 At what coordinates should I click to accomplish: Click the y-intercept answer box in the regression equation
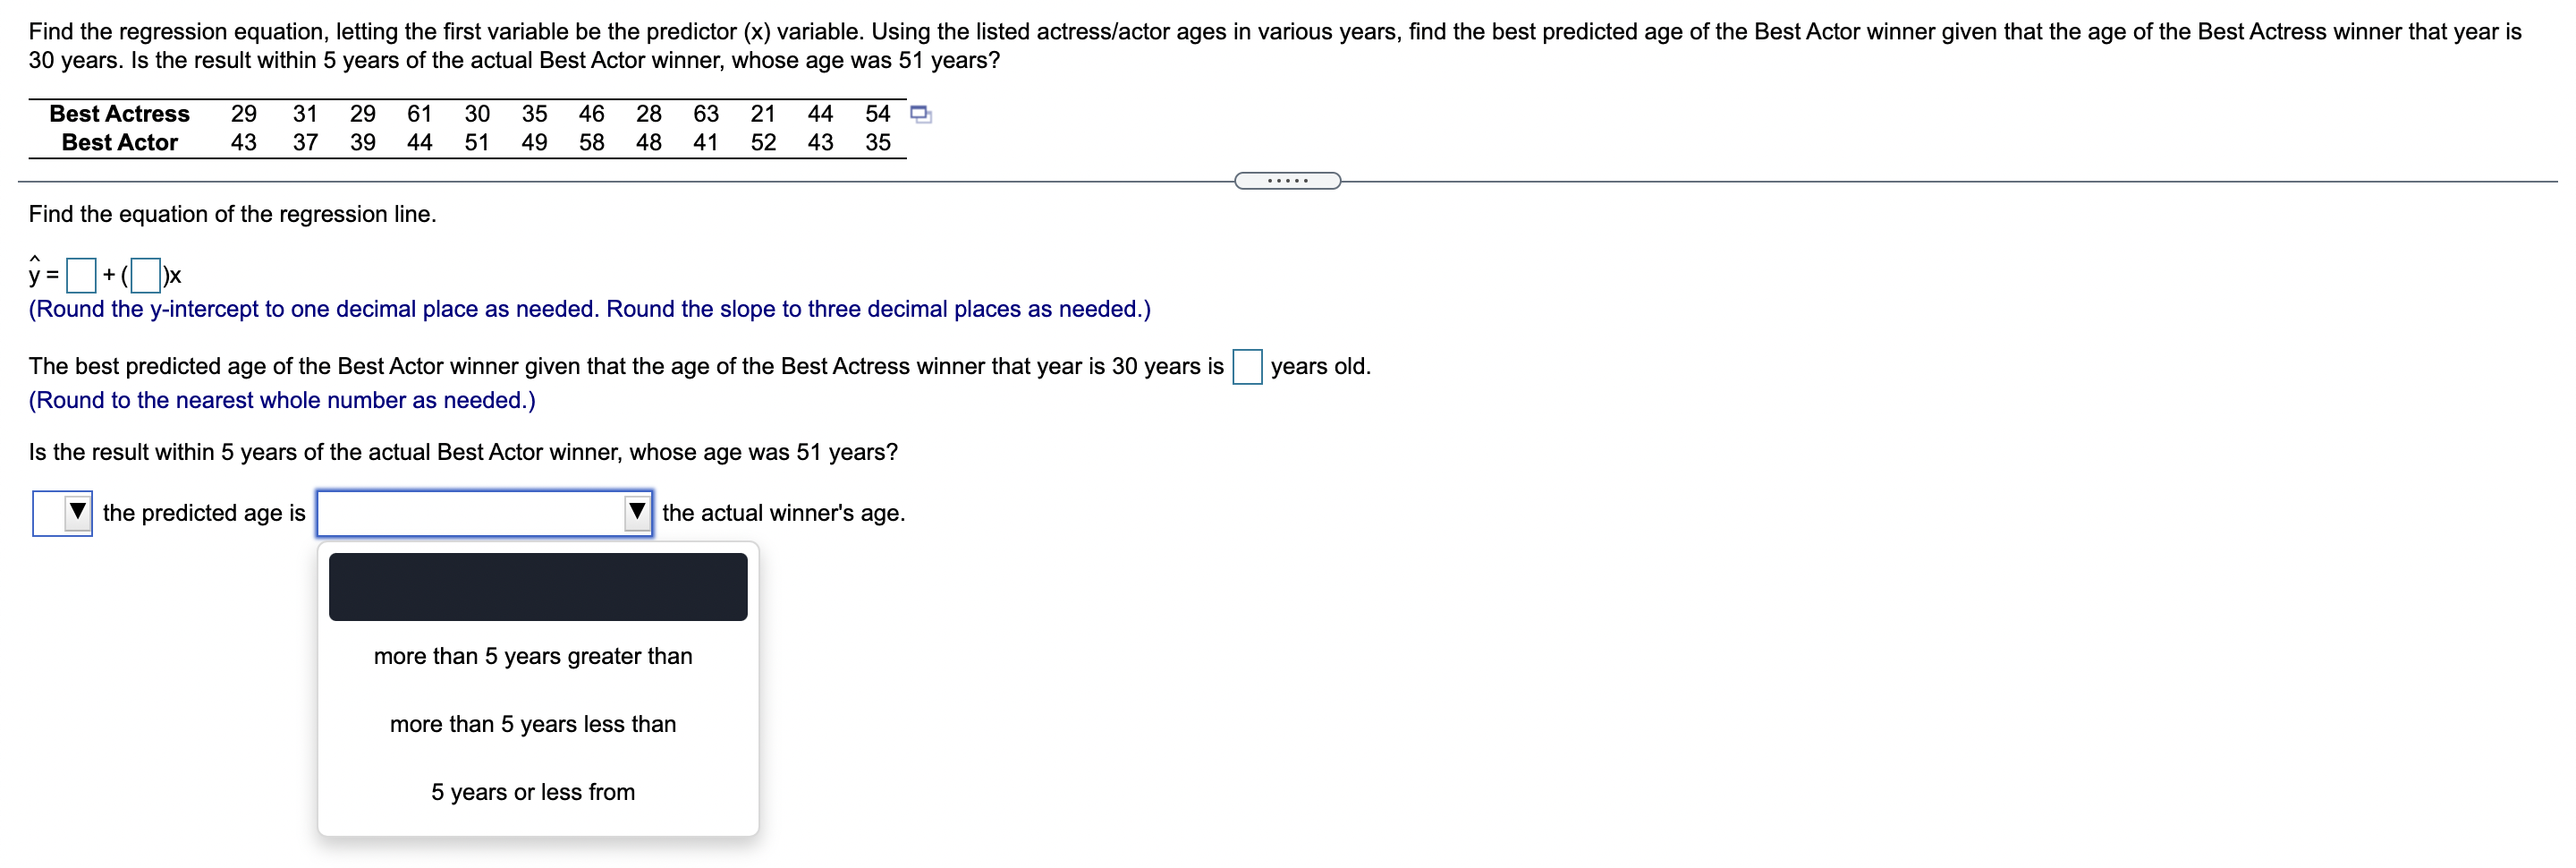[x=80, y=274]
